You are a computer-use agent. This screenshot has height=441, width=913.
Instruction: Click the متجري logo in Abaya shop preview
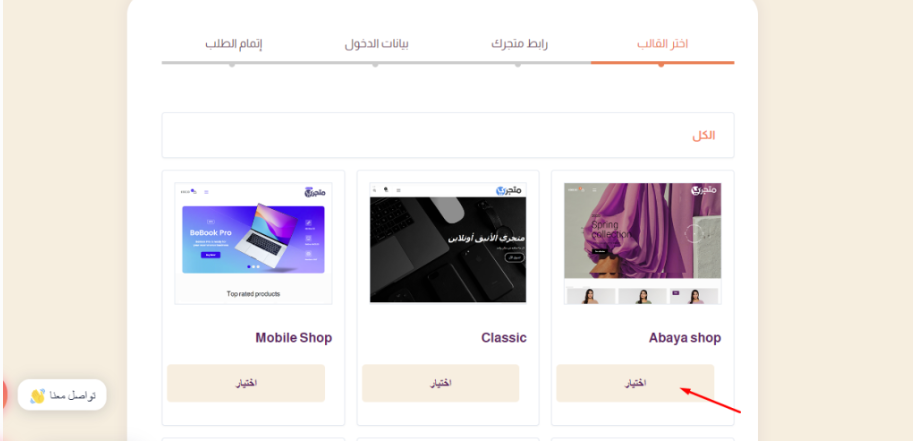701,190
